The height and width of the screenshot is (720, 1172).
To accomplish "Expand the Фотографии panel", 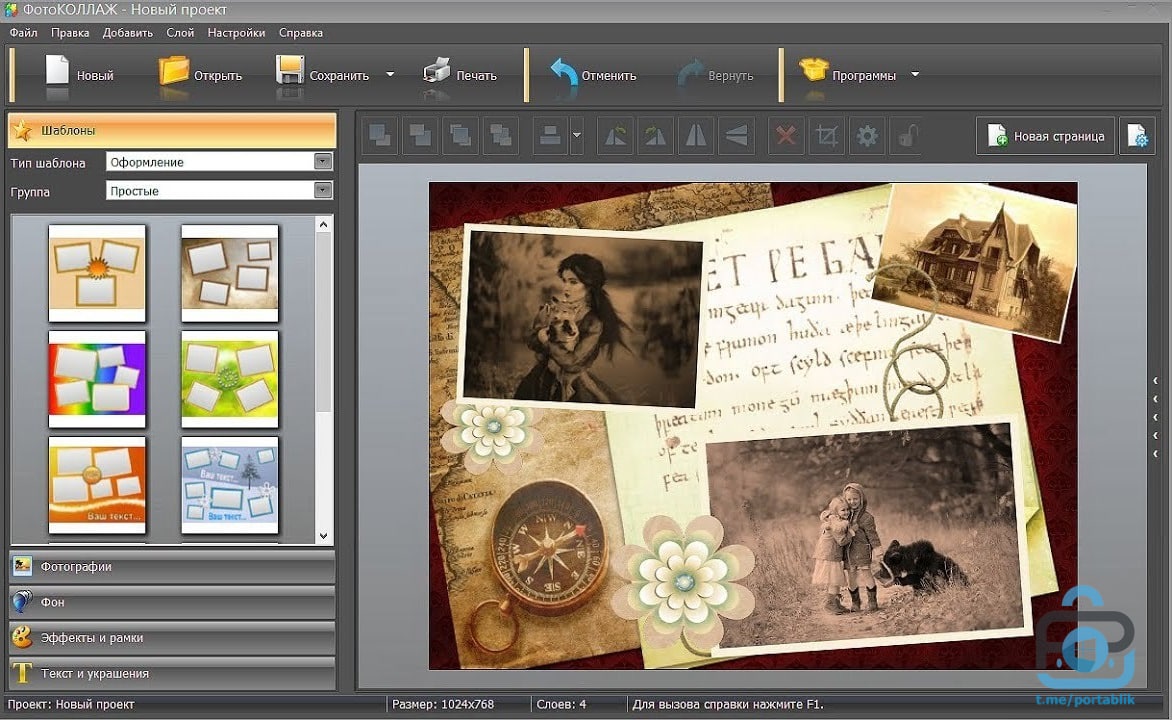I will tap(172, 567).
